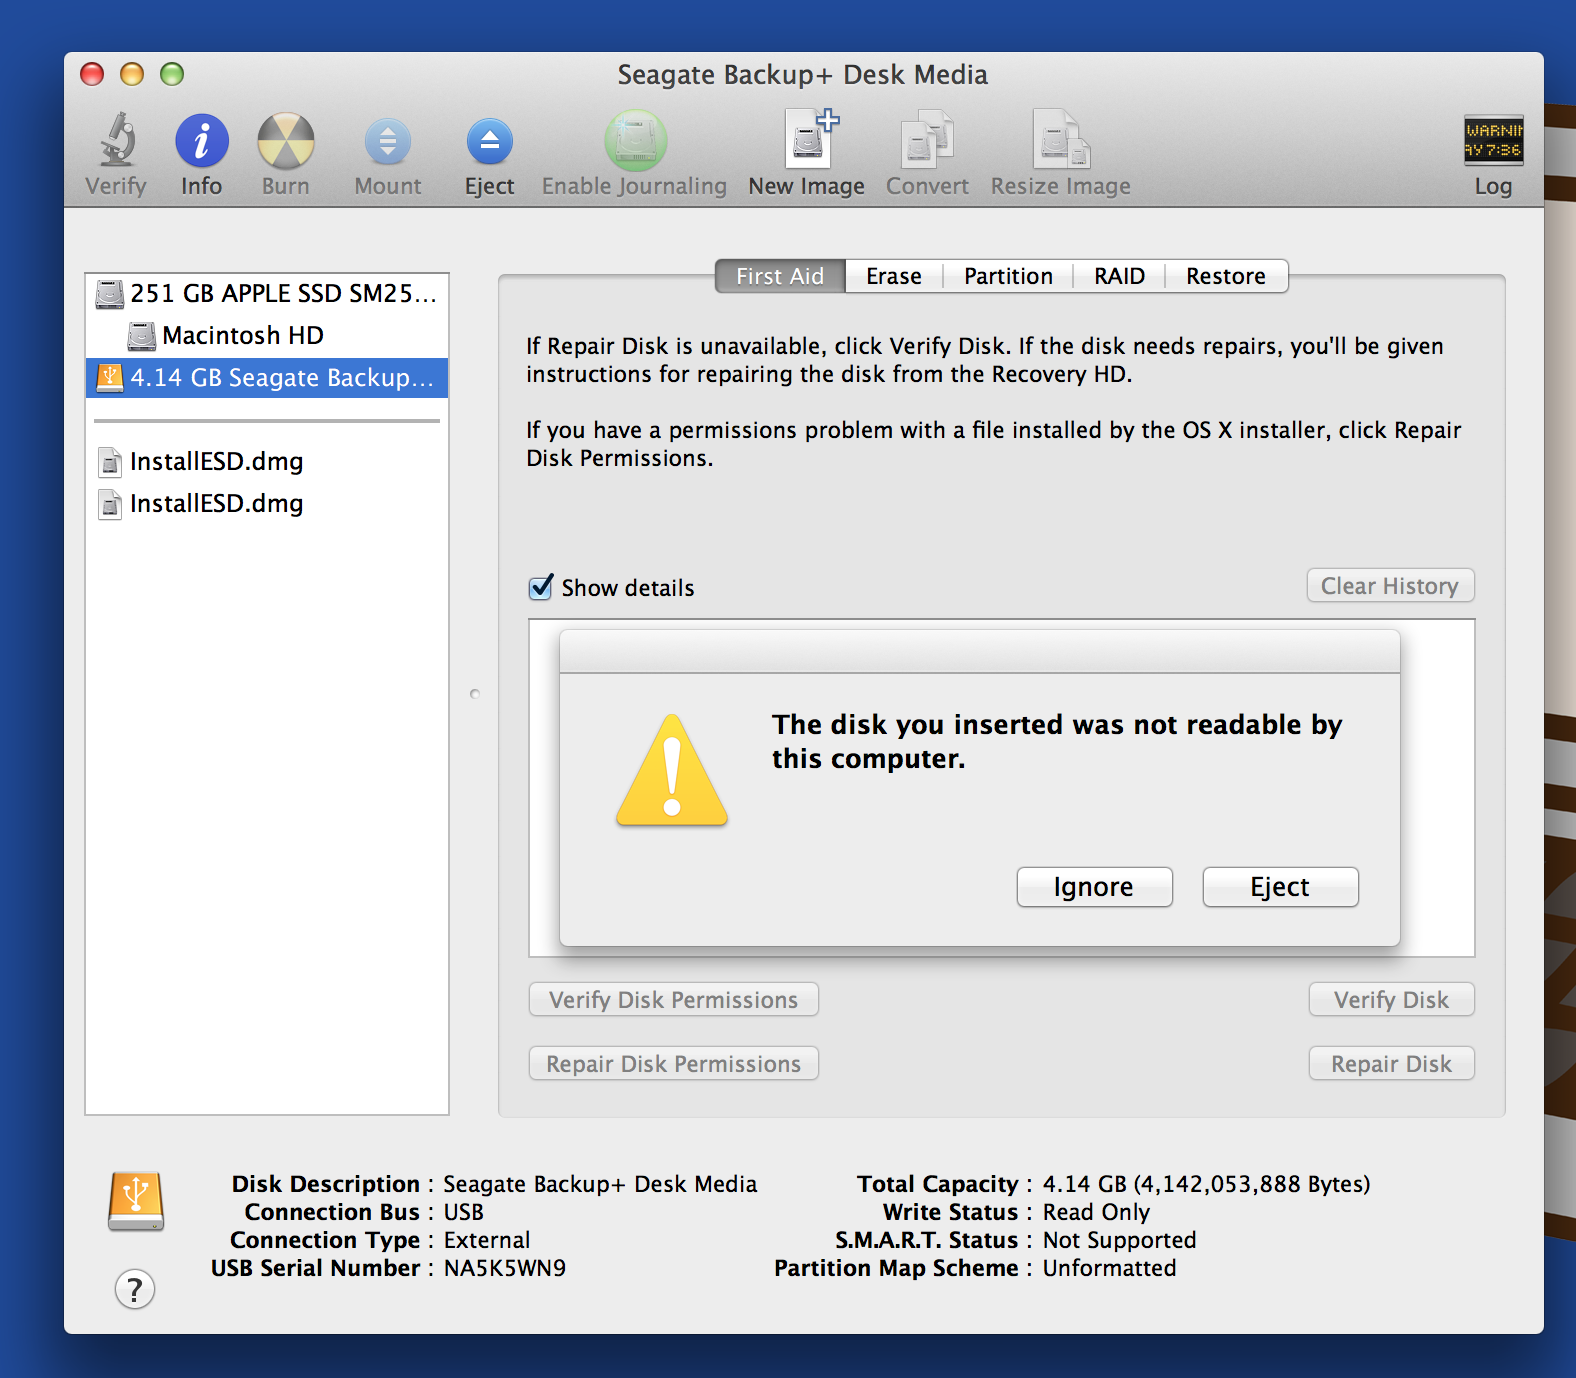Screen dimensions: 1576x1378
Task: Click the sidebar splitter handle dot
Action: point(475,694)
